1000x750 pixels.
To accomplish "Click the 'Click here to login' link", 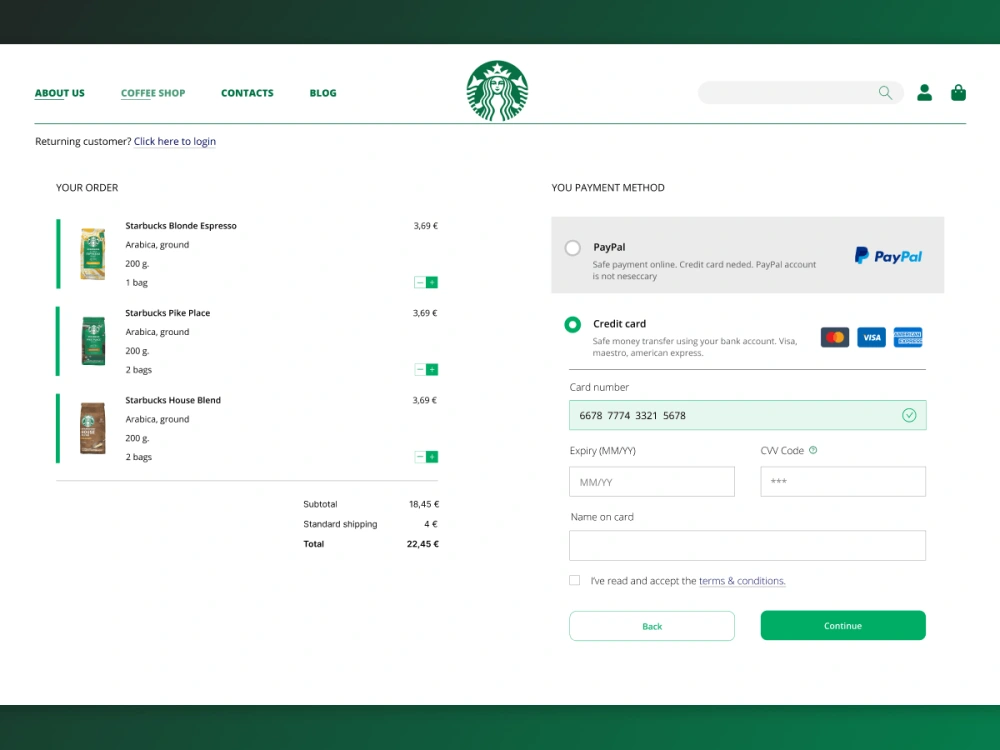I will [x=175, y=142].
